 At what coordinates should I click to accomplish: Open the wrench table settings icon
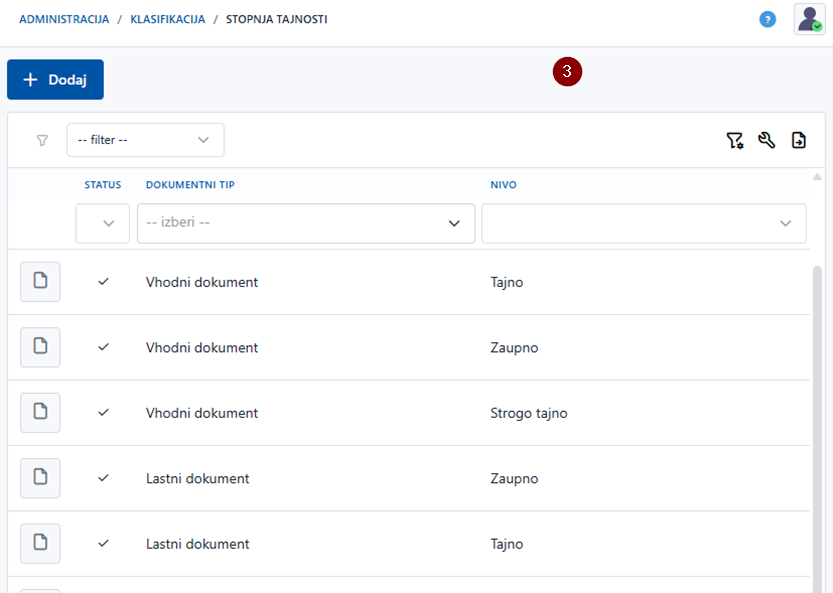click(767, 141)
